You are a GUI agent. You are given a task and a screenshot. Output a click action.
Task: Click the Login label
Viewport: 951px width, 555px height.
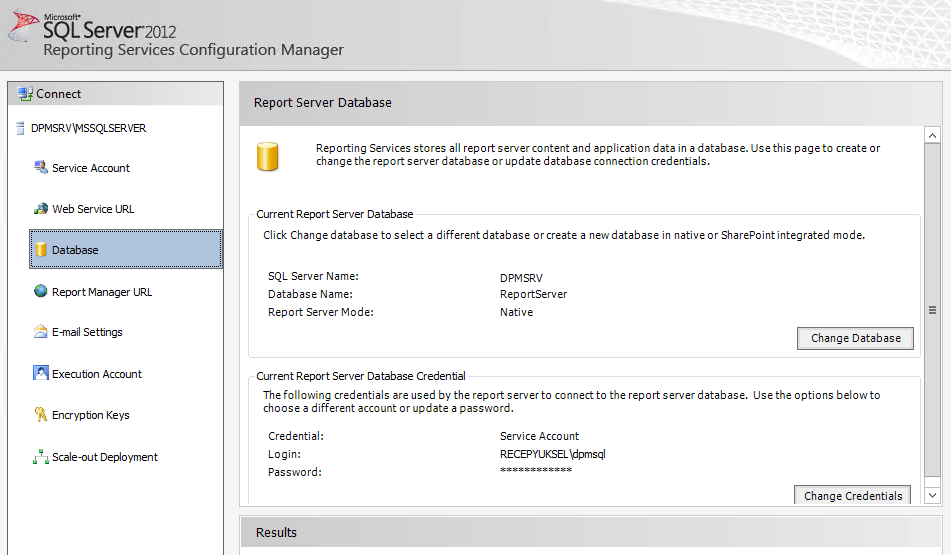coord(284,454)
